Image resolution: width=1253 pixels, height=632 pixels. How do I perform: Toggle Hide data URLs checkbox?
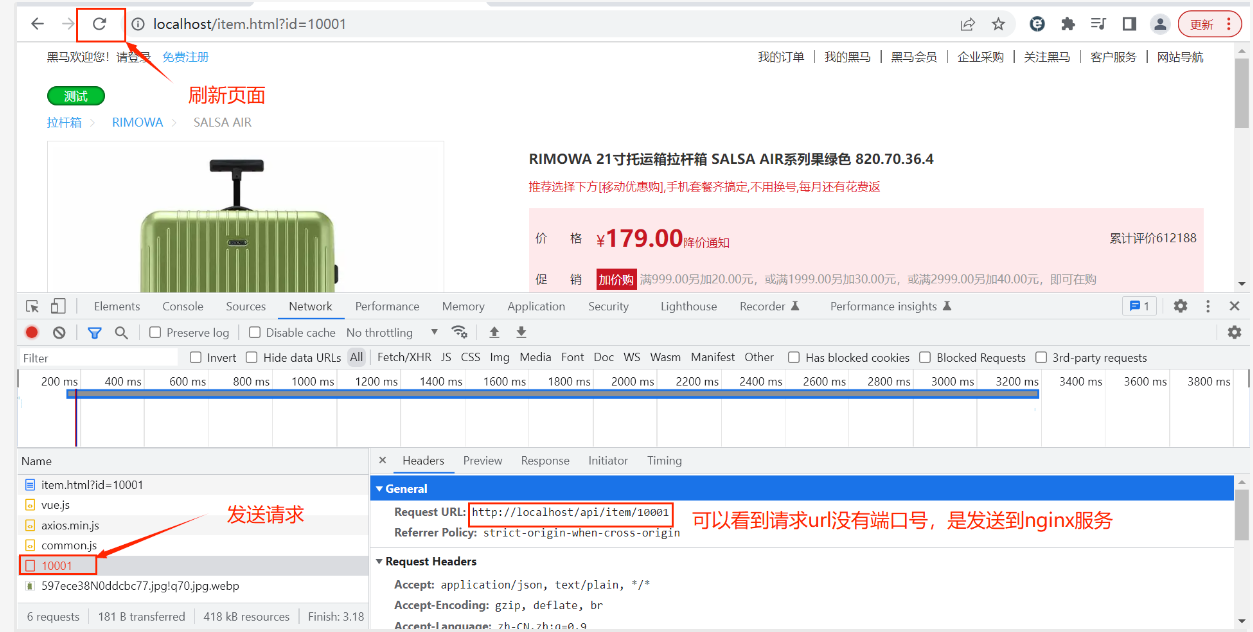click(x=252, y=357)
